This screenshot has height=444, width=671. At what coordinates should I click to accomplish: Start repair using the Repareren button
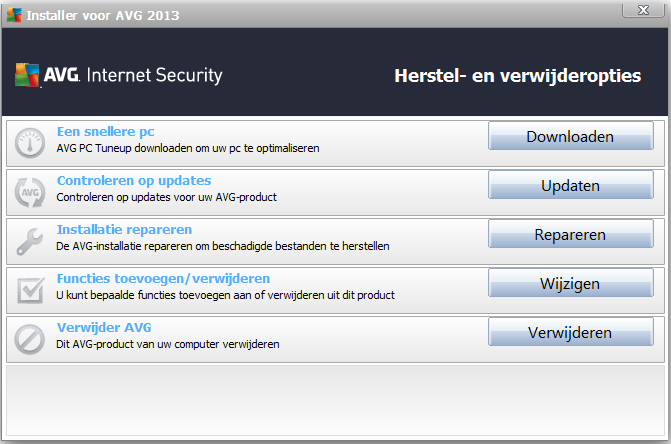[x=570, y=234]
